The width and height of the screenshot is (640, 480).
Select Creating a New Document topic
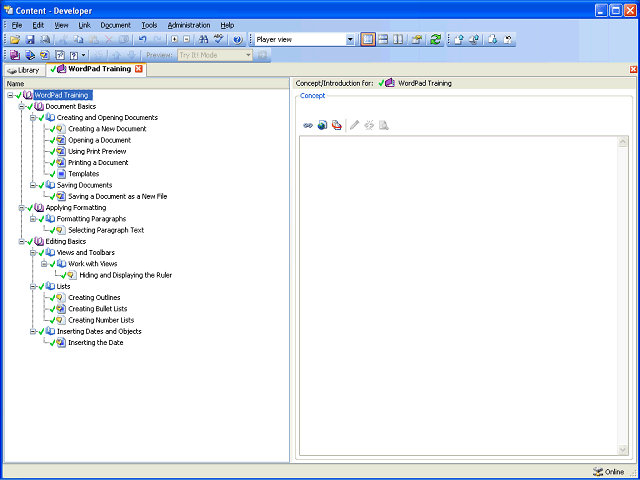click(x=107, y=129)
